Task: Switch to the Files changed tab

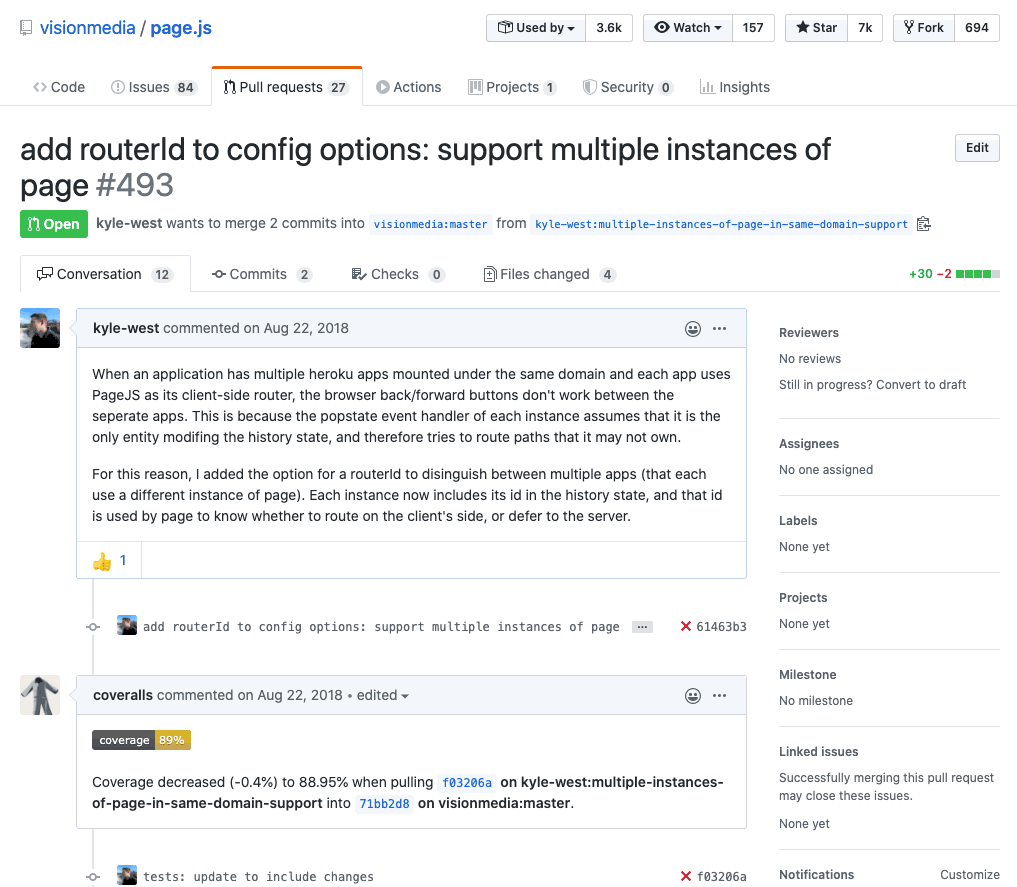Action: point(549,274)
